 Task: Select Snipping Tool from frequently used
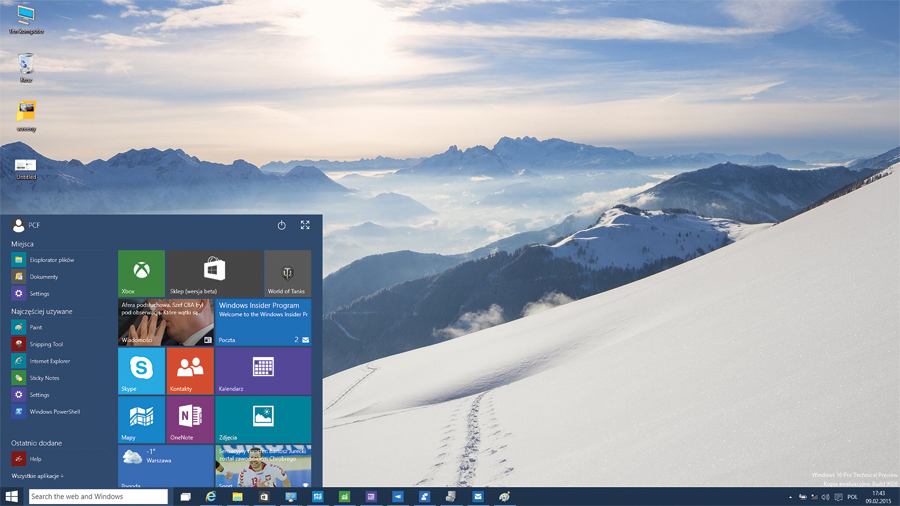point(45,344)
